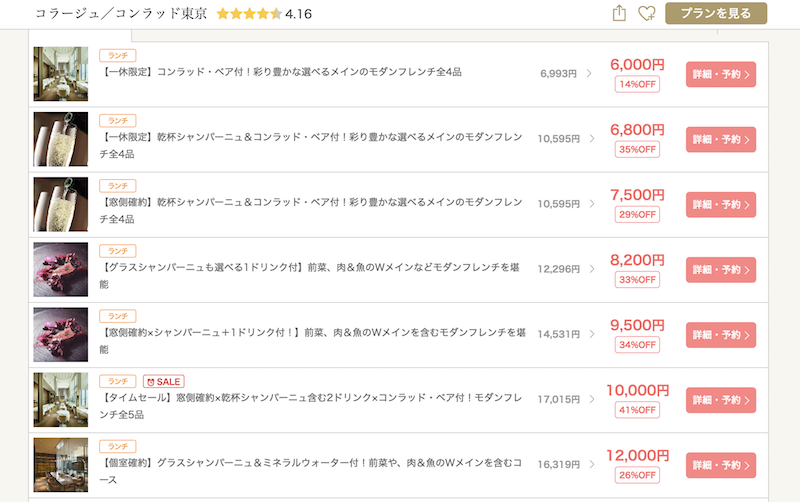Click ランチ tag on the 9,500円 plan

[118, 316]
